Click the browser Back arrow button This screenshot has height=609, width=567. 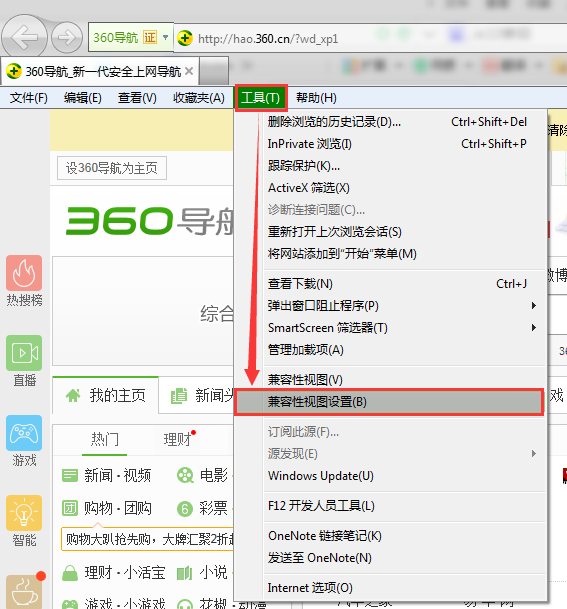coord(24,38)
